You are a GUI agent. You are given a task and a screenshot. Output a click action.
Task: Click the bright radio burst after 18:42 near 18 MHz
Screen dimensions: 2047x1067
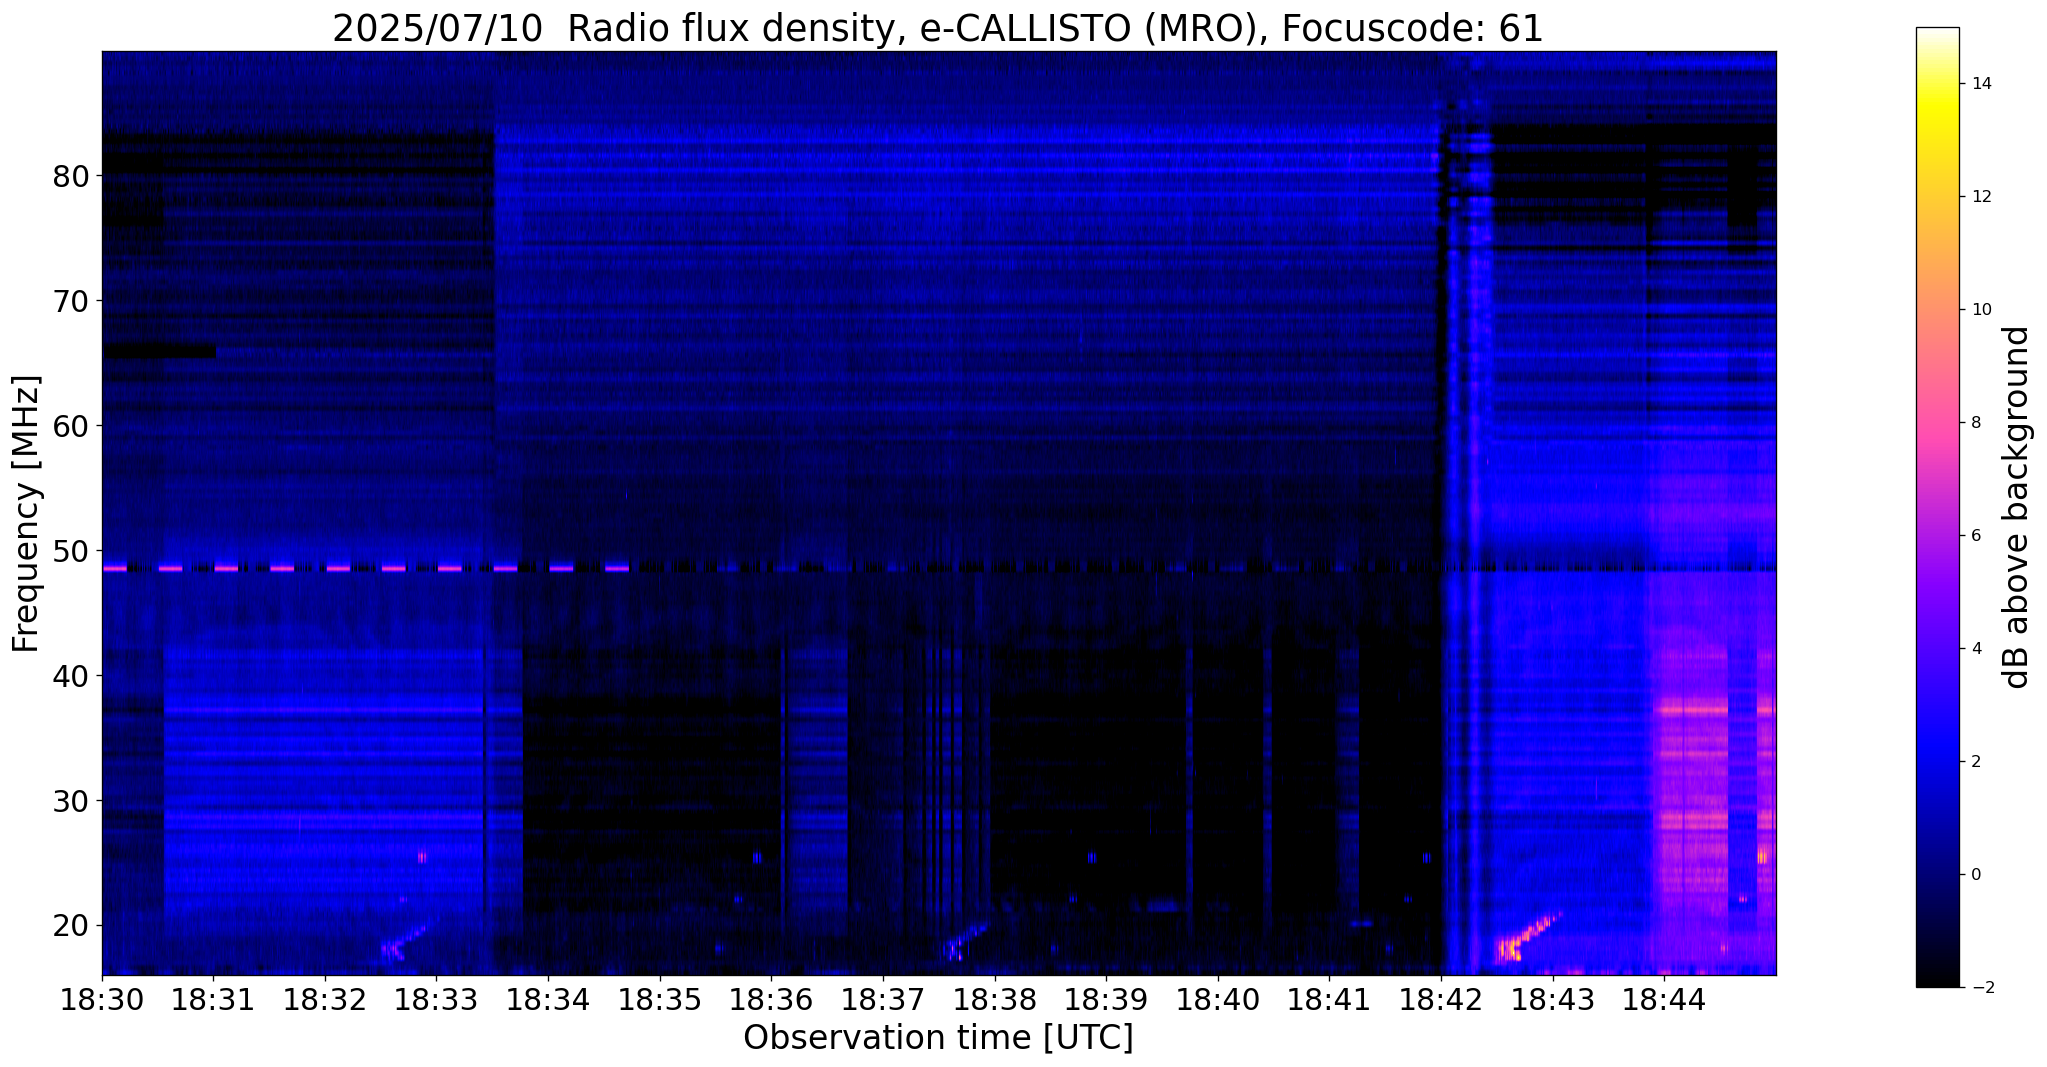click(1526, 936)
